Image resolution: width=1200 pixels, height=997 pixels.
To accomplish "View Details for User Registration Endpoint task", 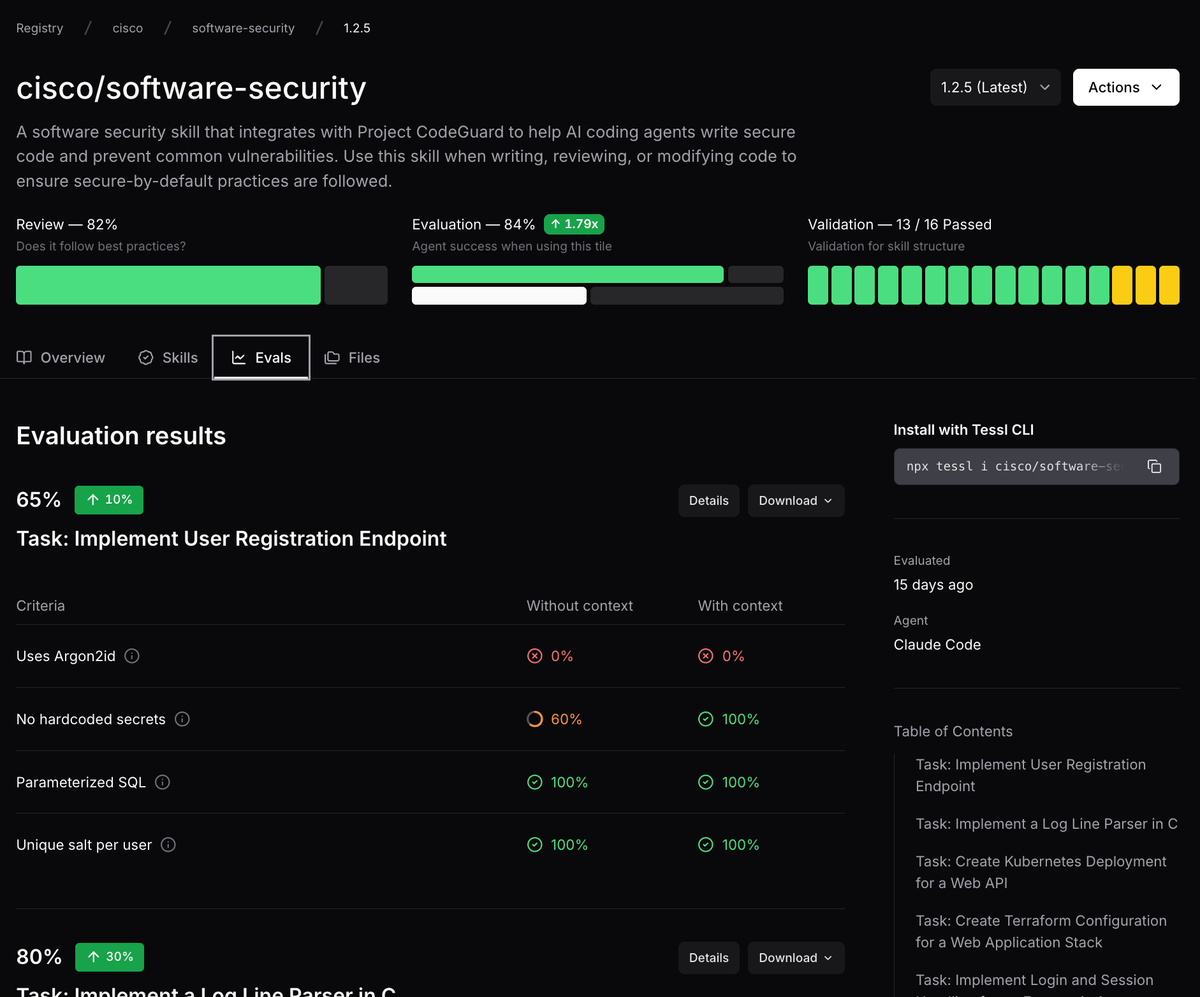I will pos(709,501).
